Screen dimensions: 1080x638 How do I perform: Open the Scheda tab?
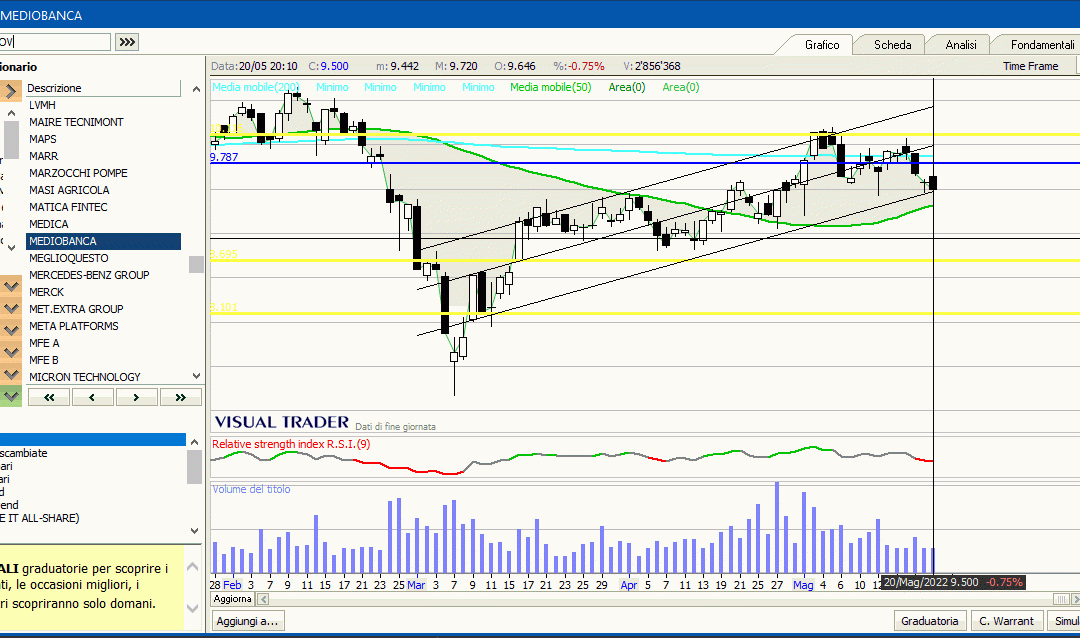coord(892,45)
